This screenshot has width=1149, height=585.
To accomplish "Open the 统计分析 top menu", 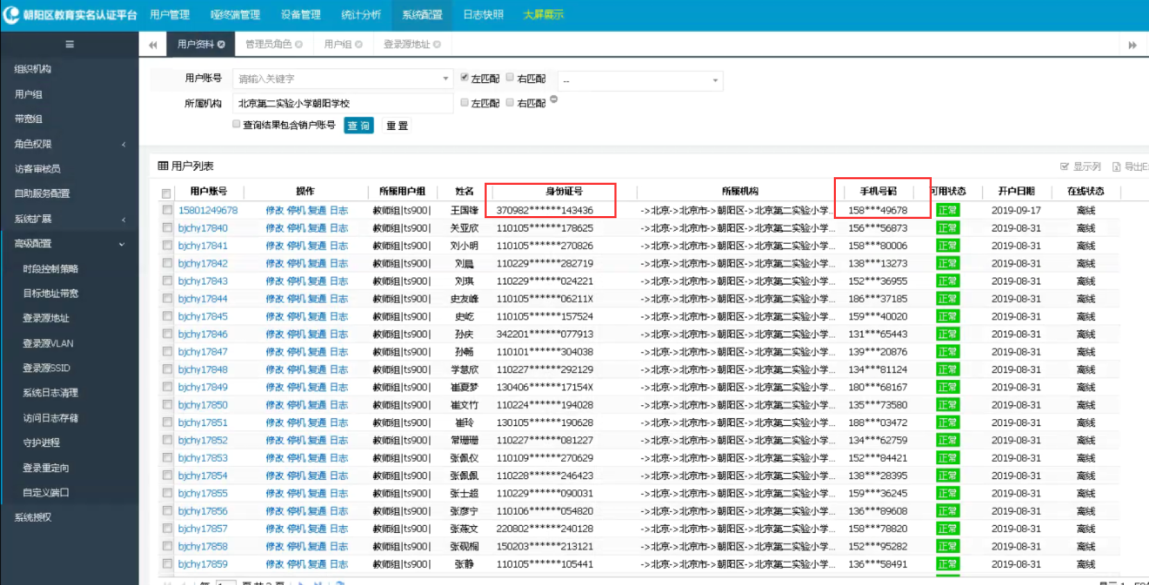I will tap(361, 15).
